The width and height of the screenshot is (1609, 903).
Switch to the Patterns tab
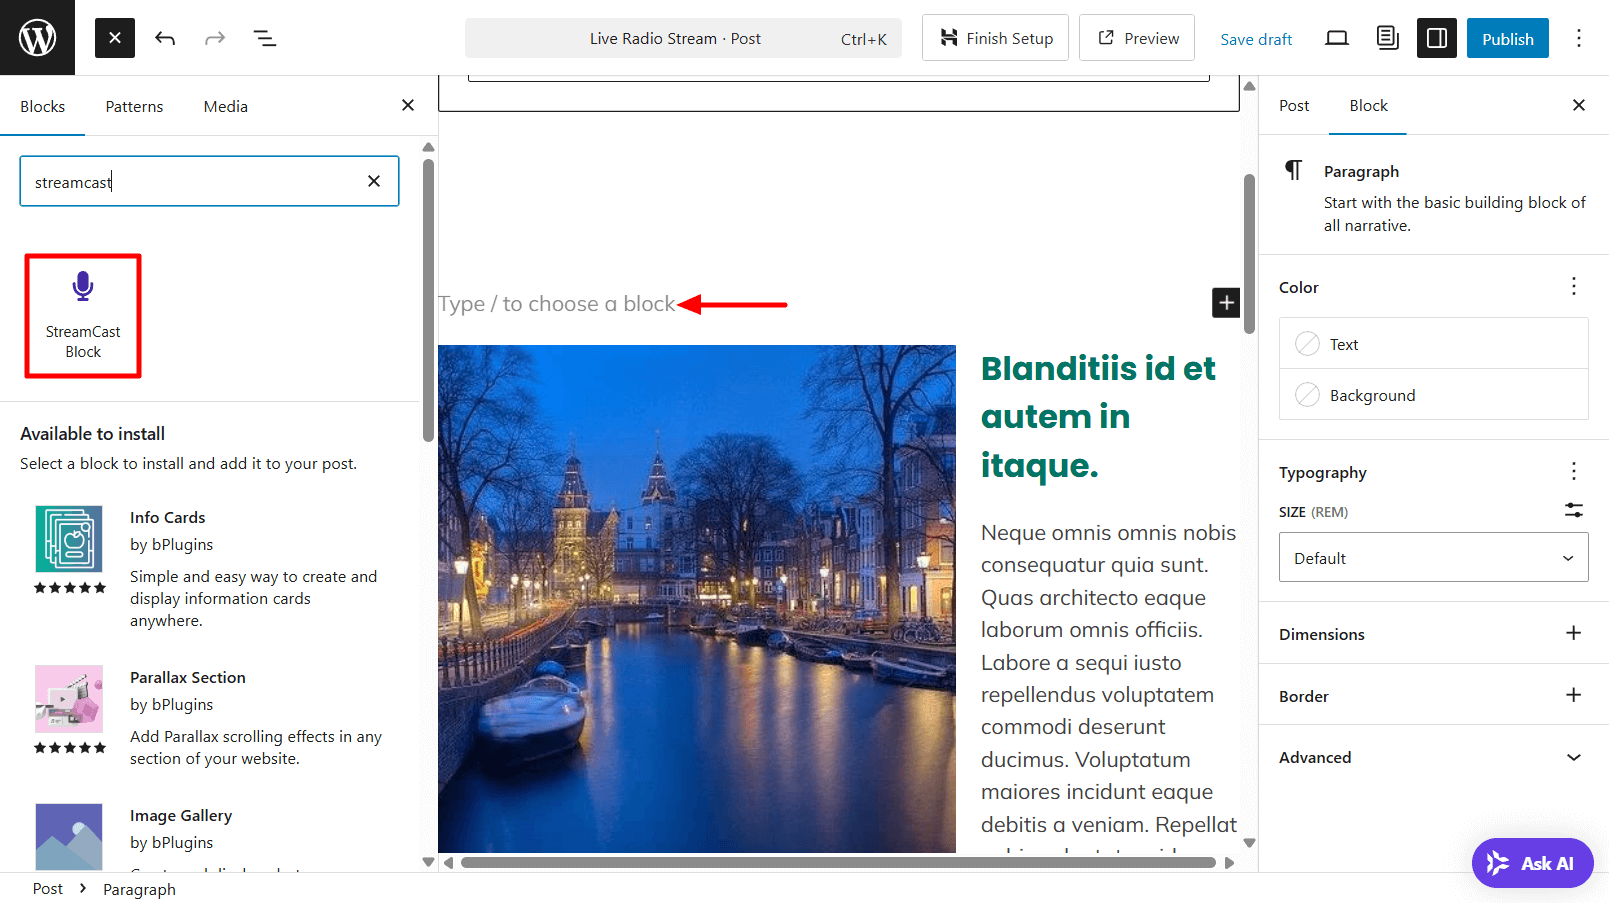pyautogui.click(x=134, y=106)
